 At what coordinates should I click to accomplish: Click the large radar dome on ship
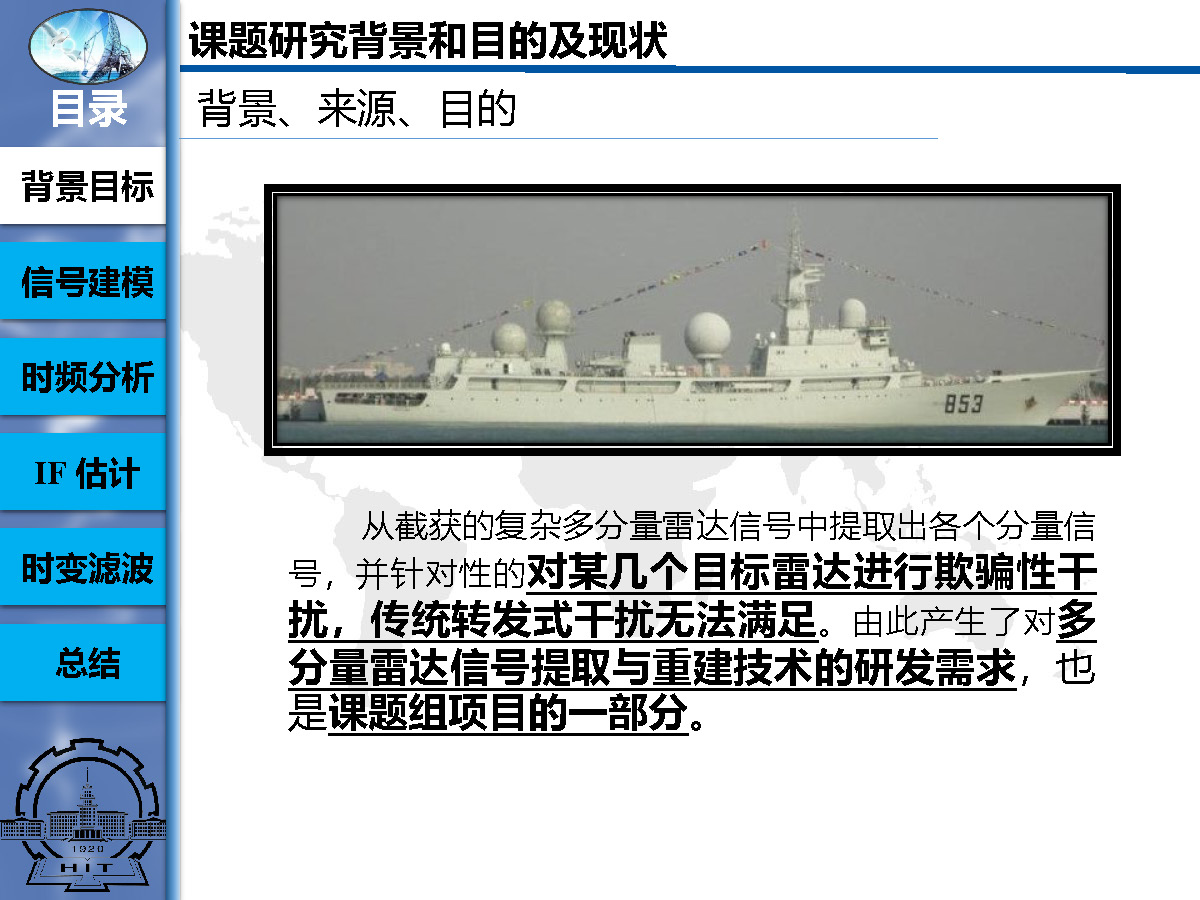708,336
